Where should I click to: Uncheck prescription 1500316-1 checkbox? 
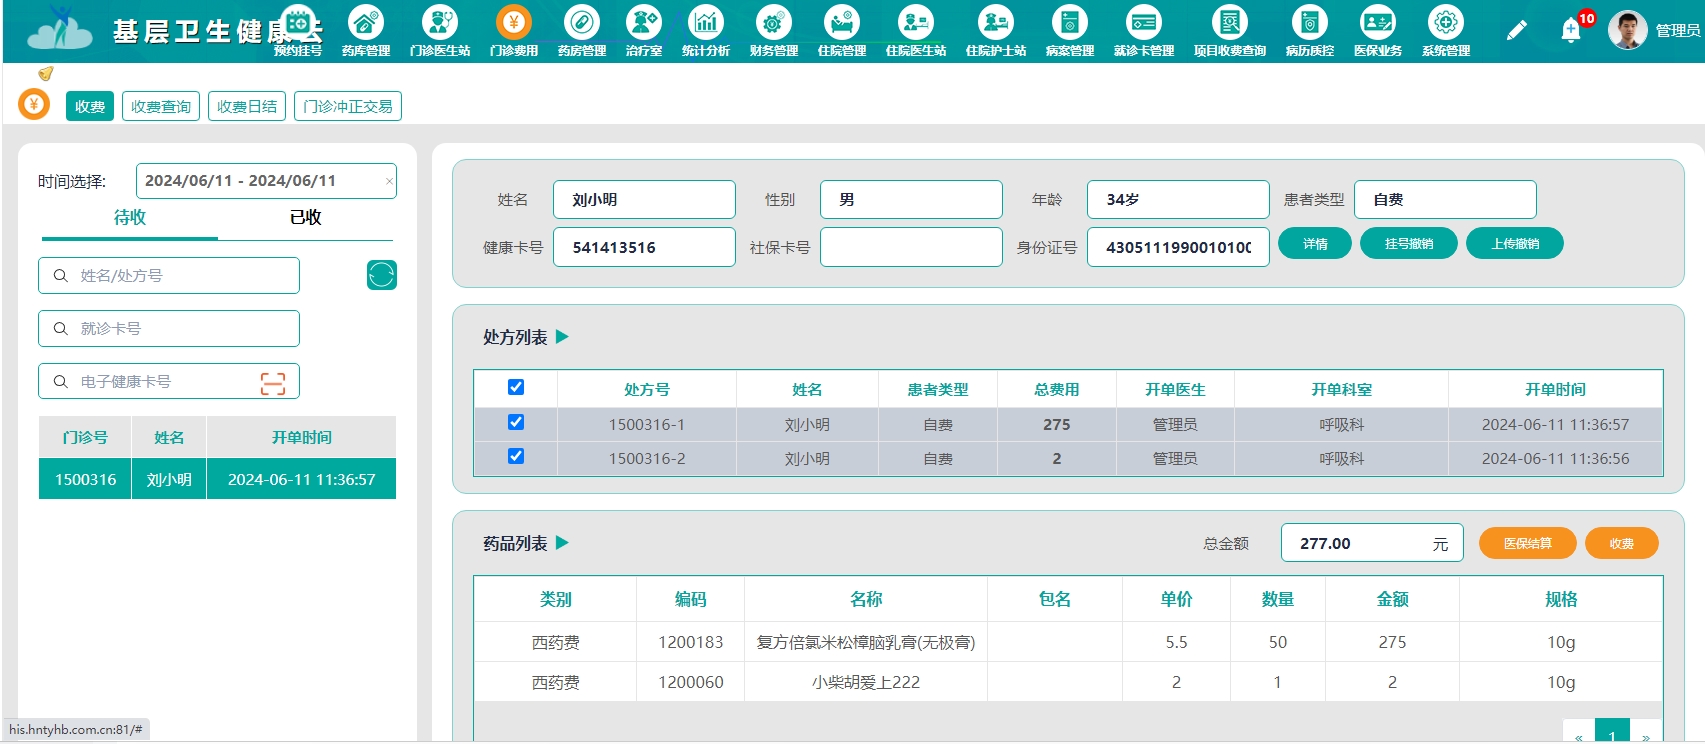[x=516, y=423]
